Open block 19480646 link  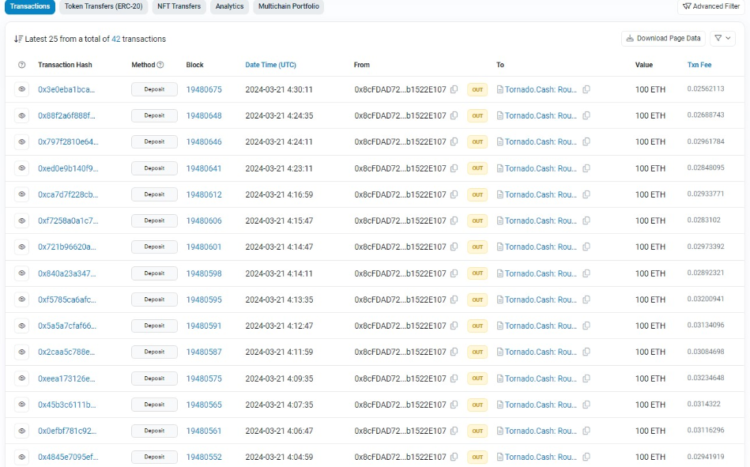click(204, 142)
